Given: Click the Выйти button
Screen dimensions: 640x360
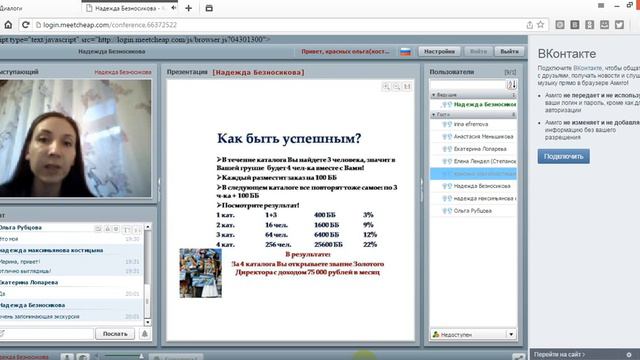Looking at the screenshot, I should pyautogui.click(x=509, y=51).
